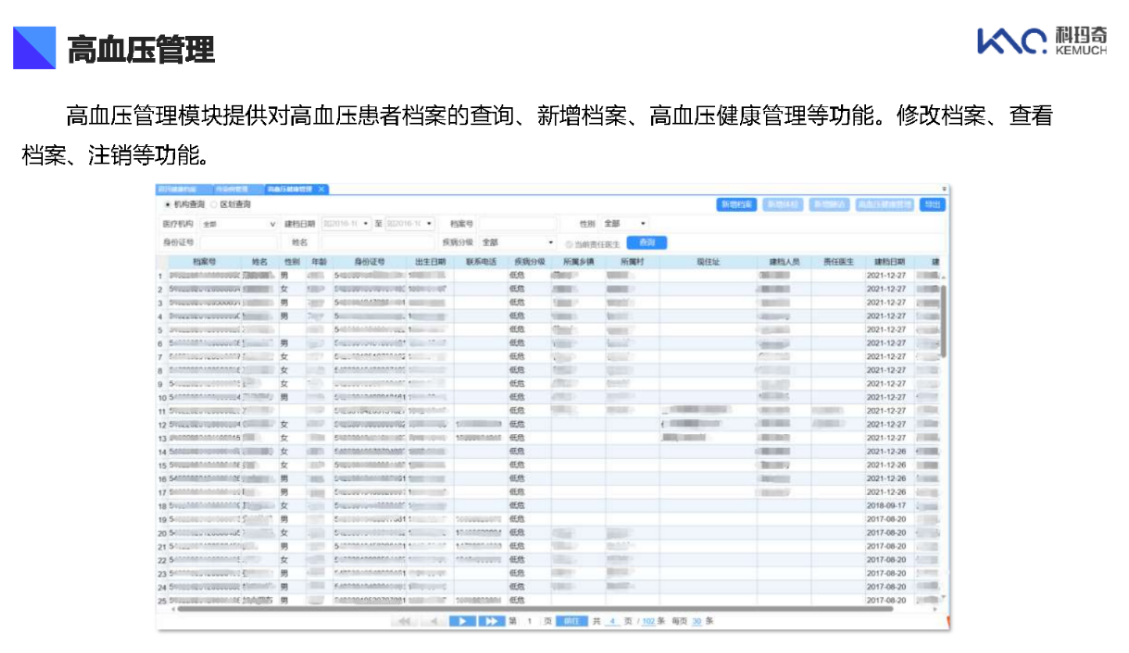Jump to last page with double arrow

490,621
